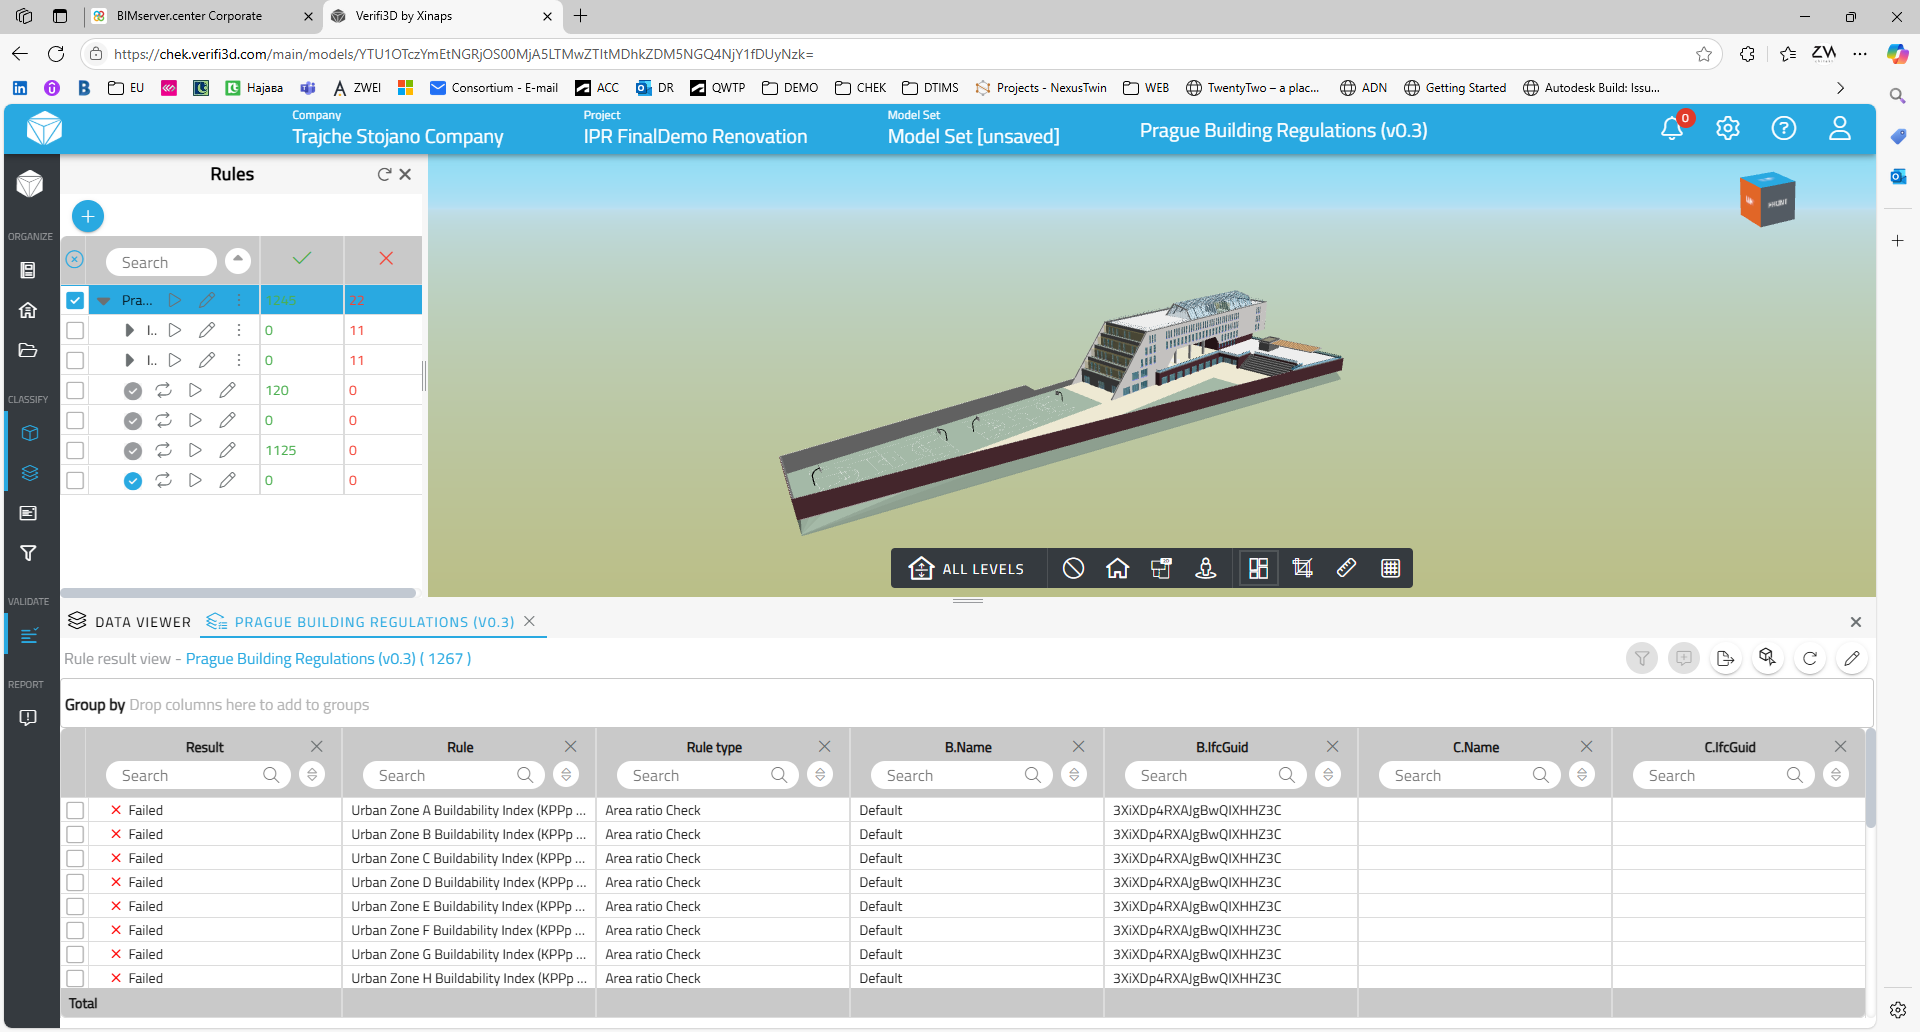Screen dimensions: 1920x1032
Task: Switch to first-person walk mode icon
Action: point(1206,568)
